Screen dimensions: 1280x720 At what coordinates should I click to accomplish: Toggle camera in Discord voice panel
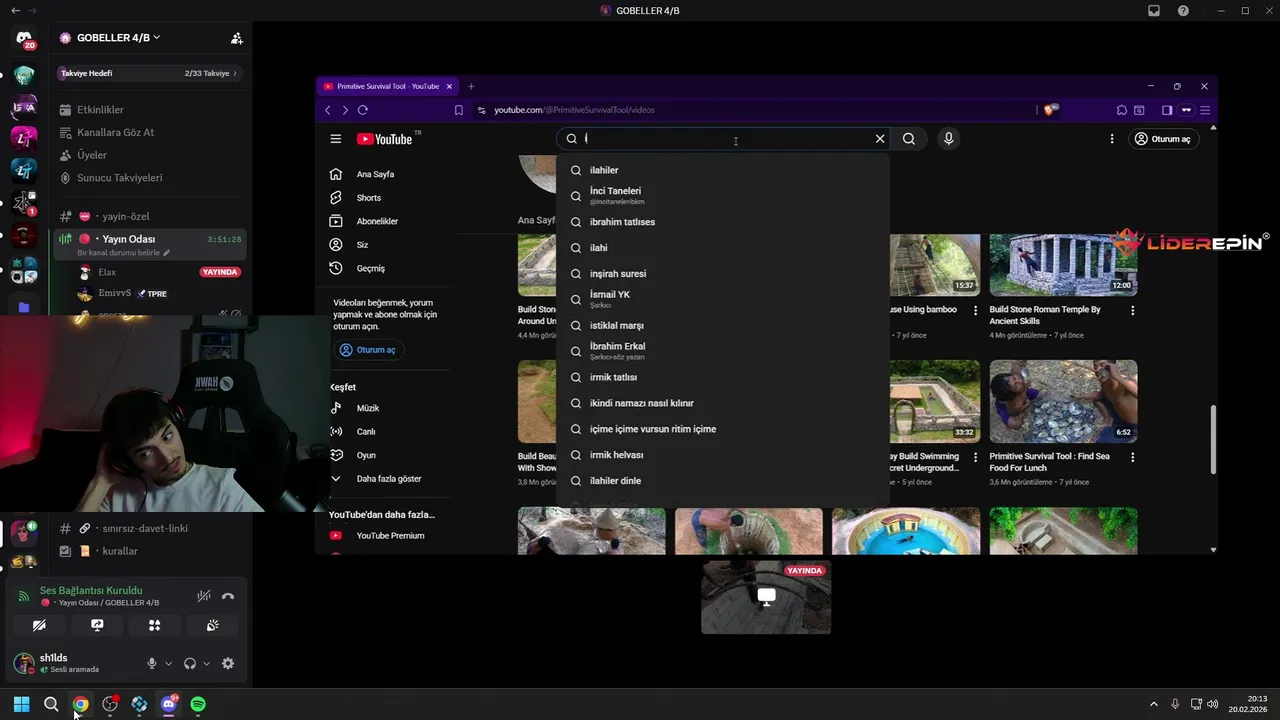(39, 625)
